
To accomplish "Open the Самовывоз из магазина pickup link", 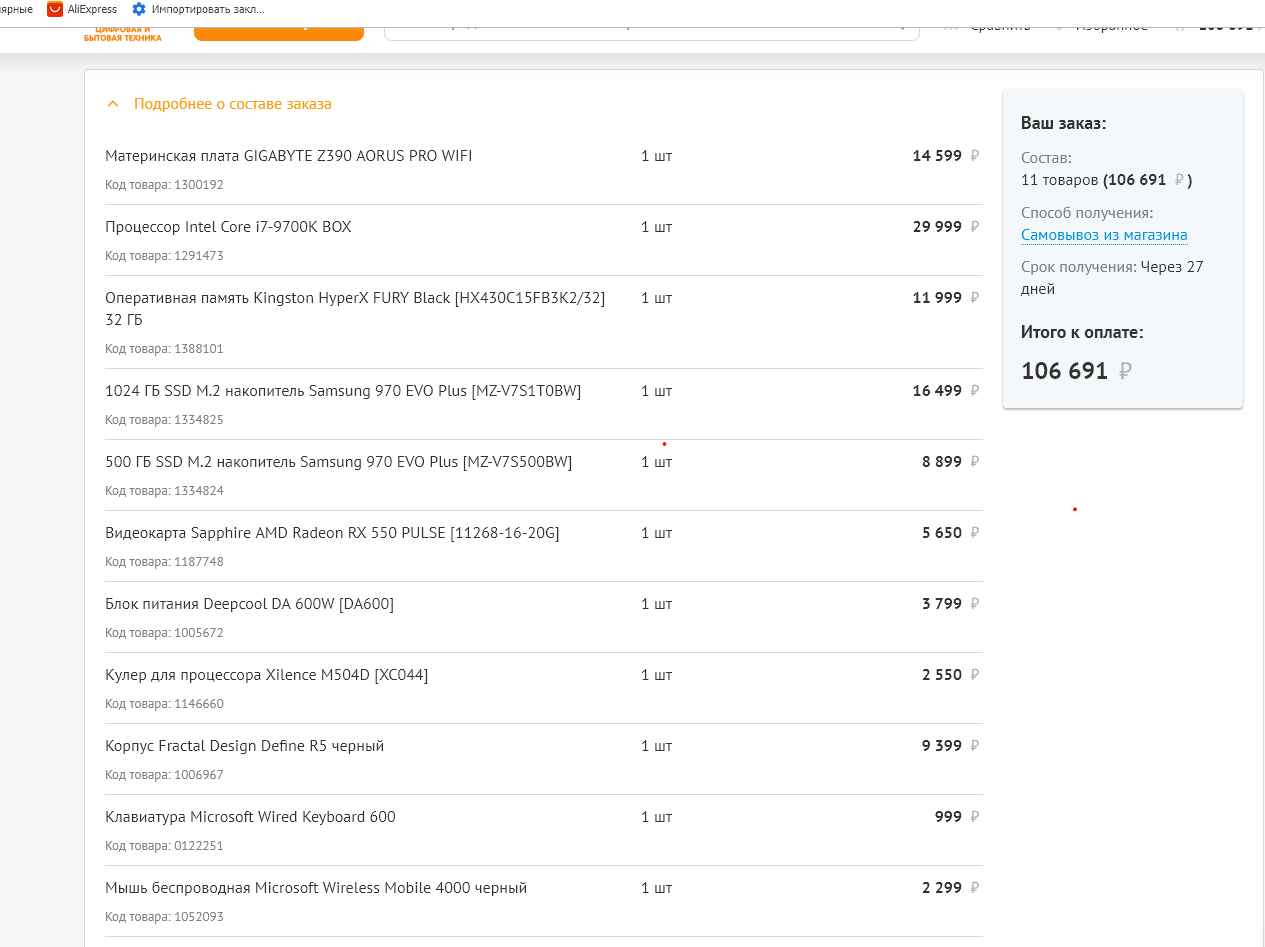I will [x=1104, y=236].
